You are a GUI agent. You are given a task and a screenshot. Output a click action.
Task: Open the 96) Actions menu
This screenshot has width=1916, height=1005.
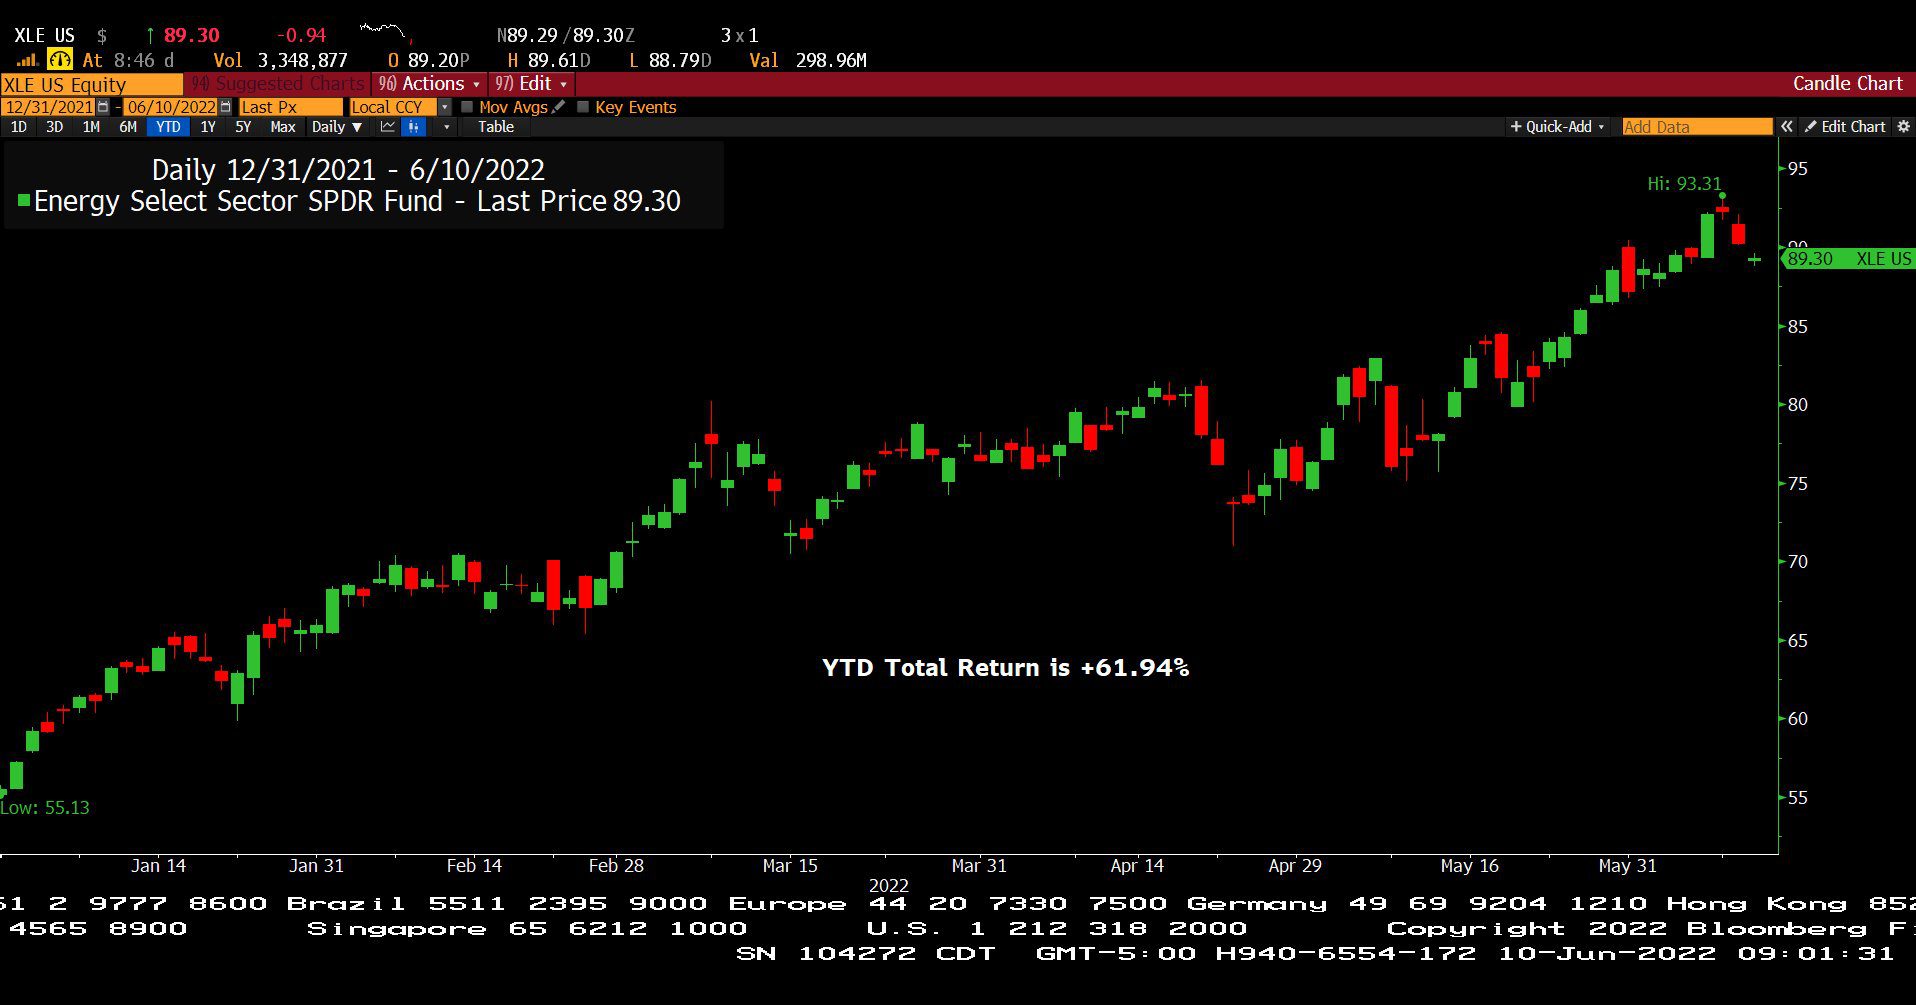click(x=429, y=84)
